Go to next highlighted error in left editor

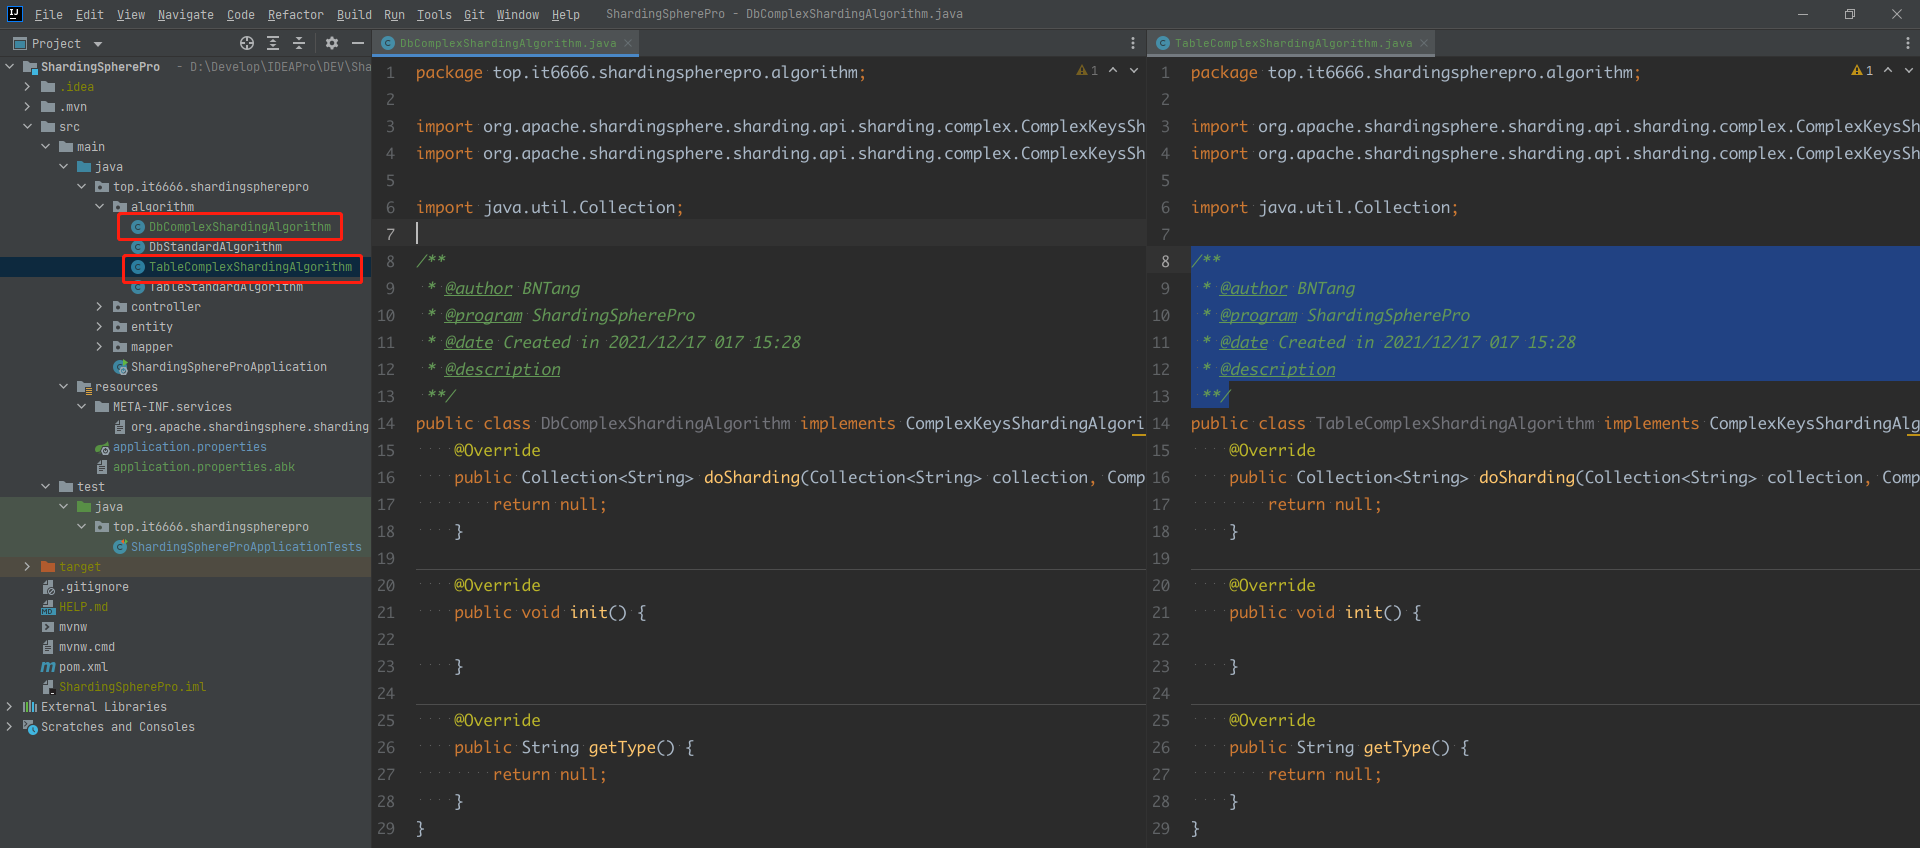1134,70
